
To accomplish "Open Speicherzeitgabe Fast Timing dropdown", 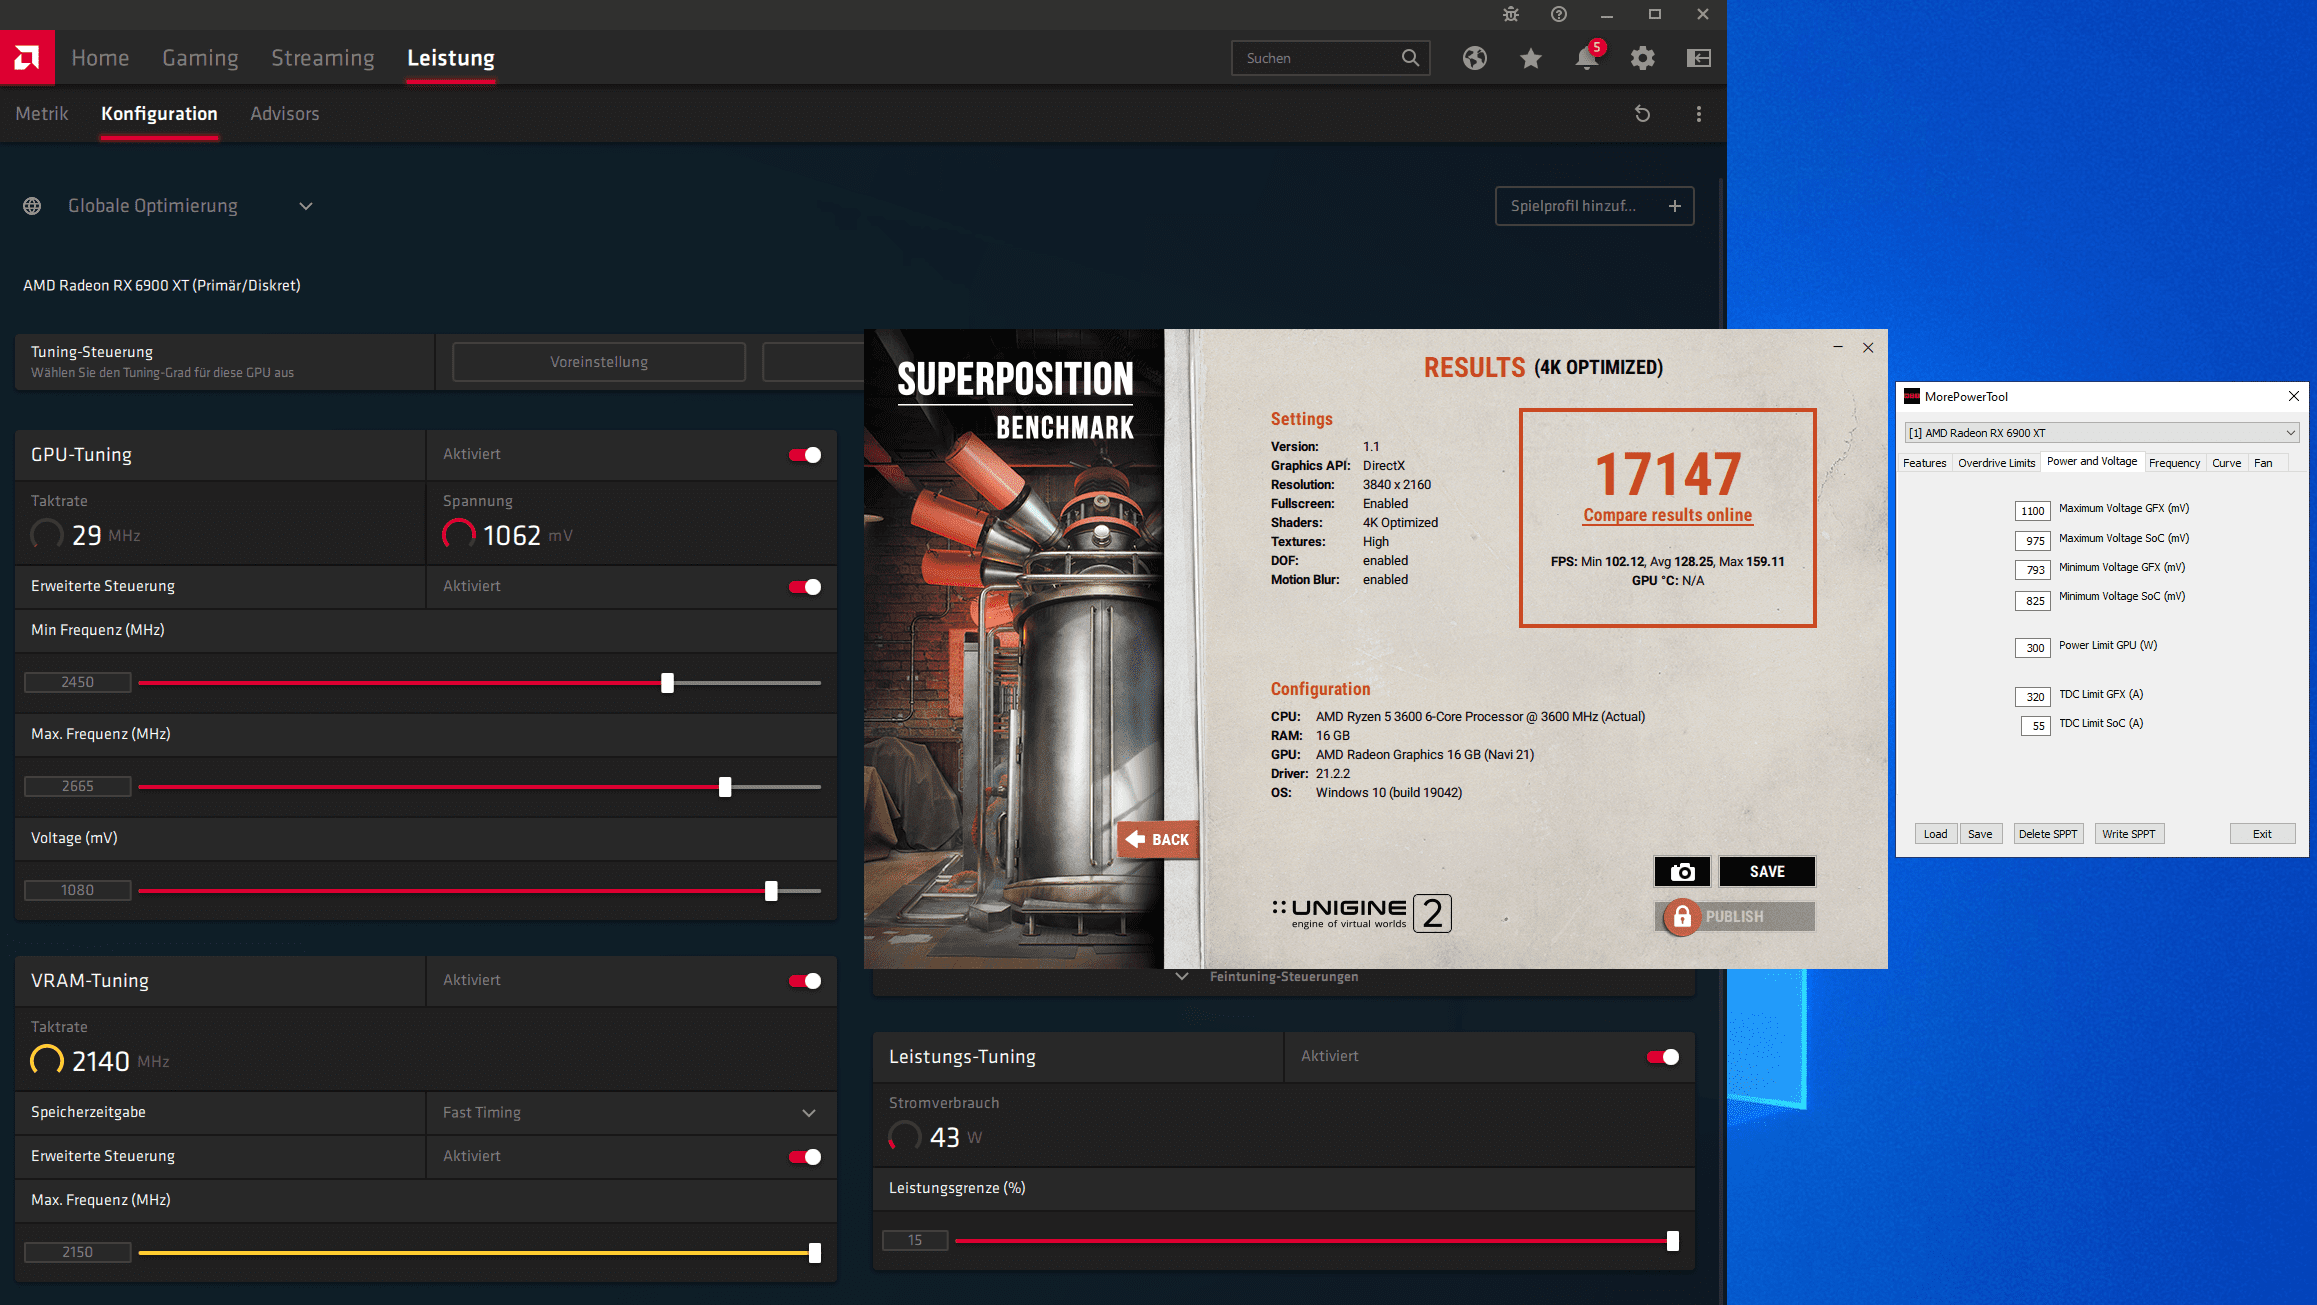I will (808, 1113).
